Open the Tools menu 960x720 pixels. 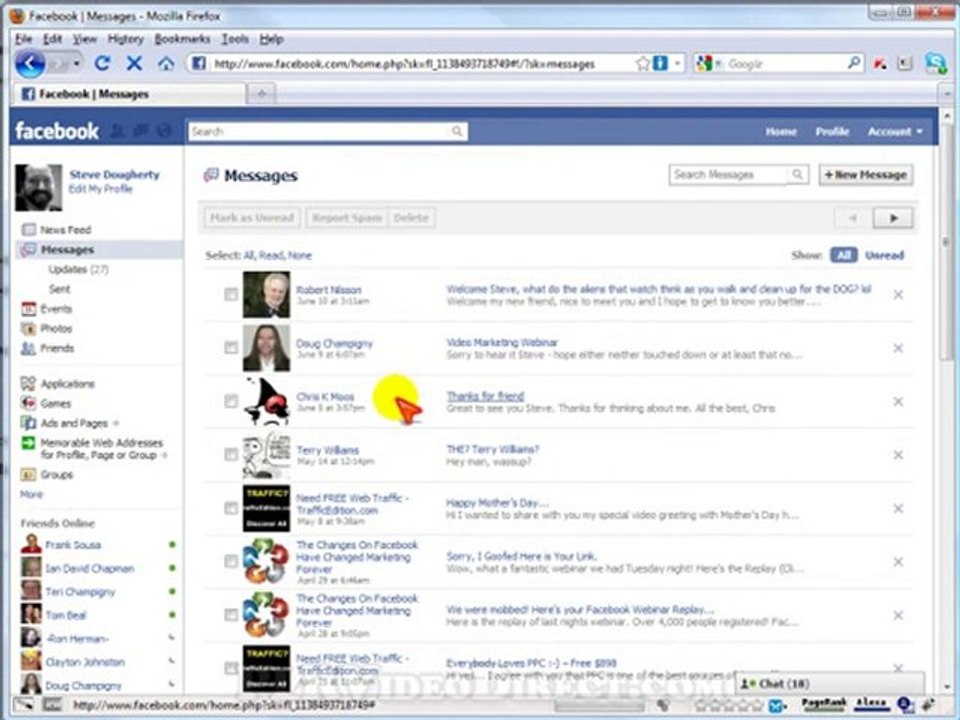coord(234,39)
